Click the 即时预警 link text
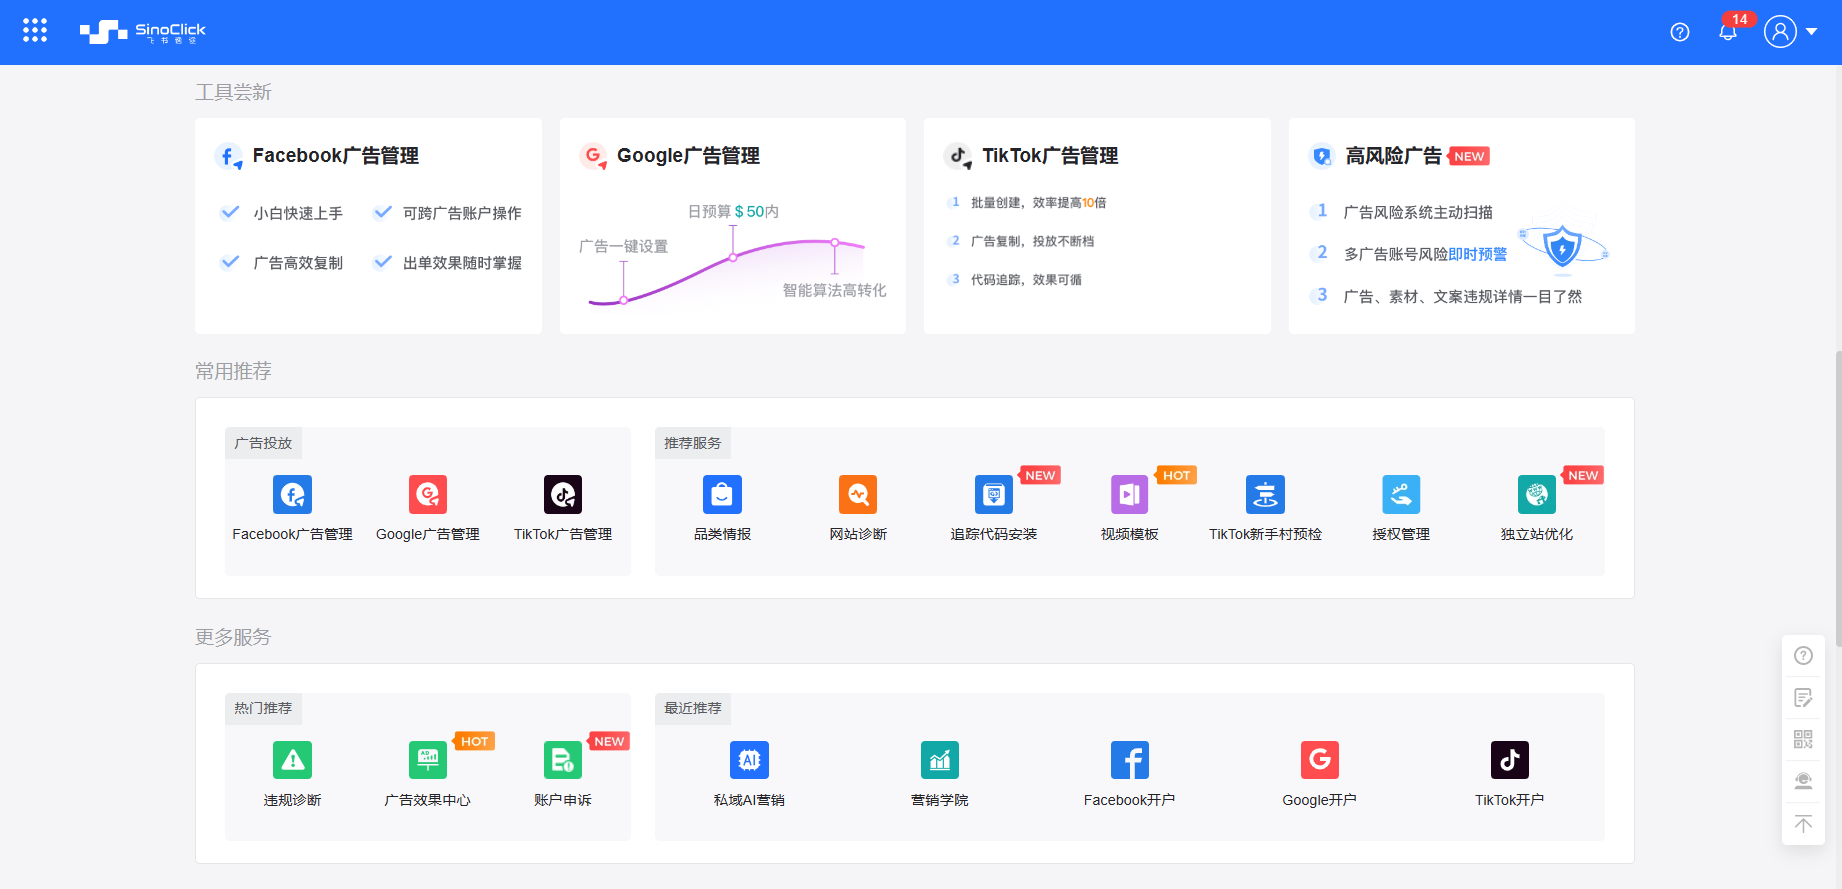The height and width of the screenshot is (889, 1842). (1478, 254)
